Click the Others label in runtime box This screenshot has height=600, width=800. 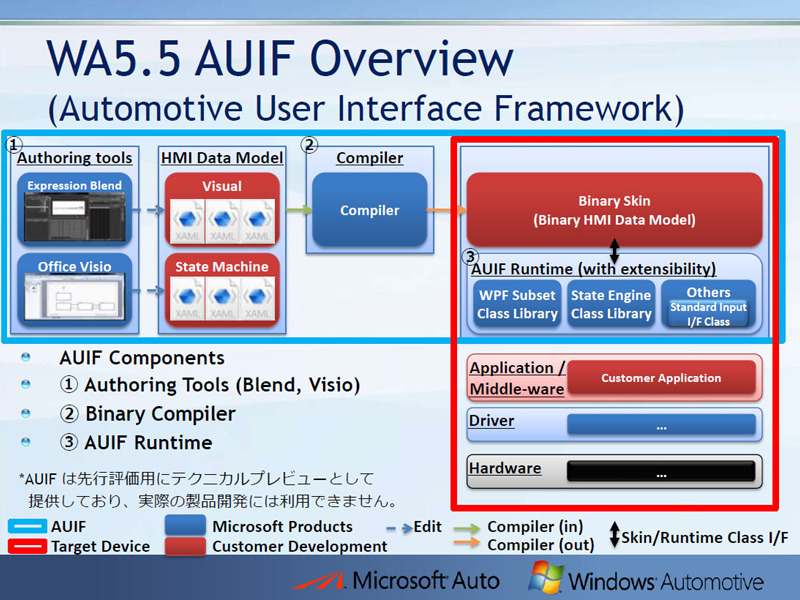coord(708,292)
